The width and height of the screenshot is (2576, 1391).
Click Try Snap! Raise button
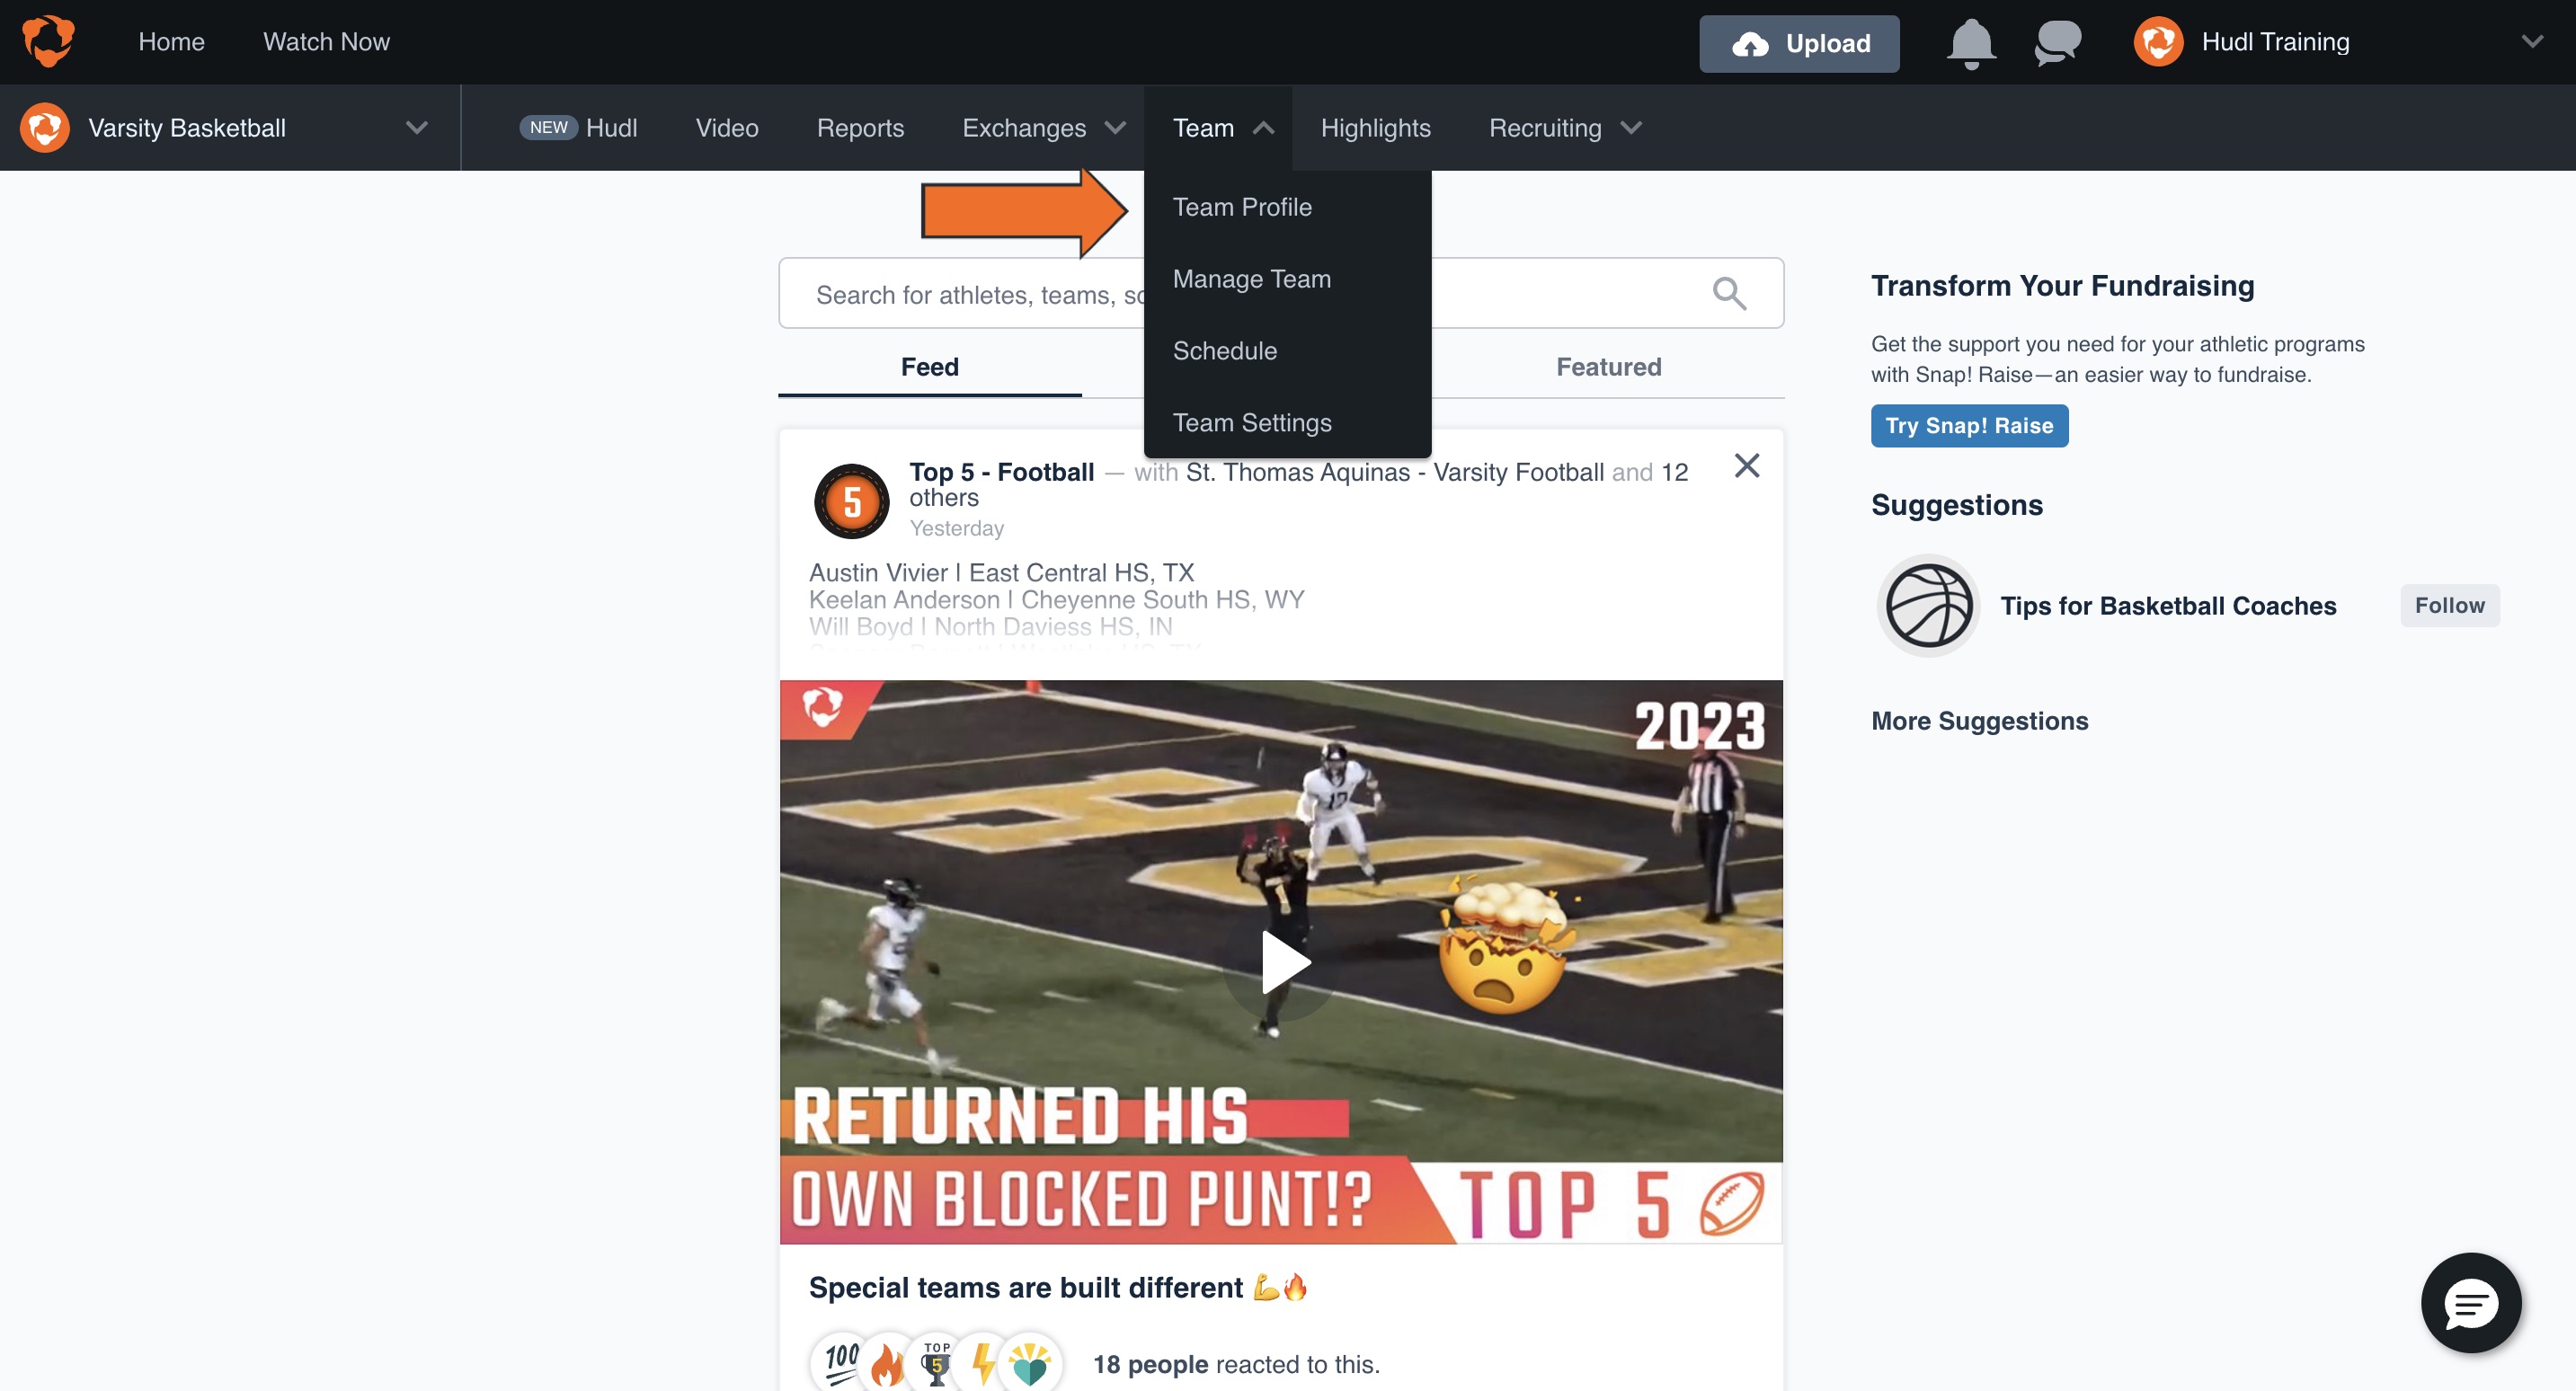[x=1968, y=426]
